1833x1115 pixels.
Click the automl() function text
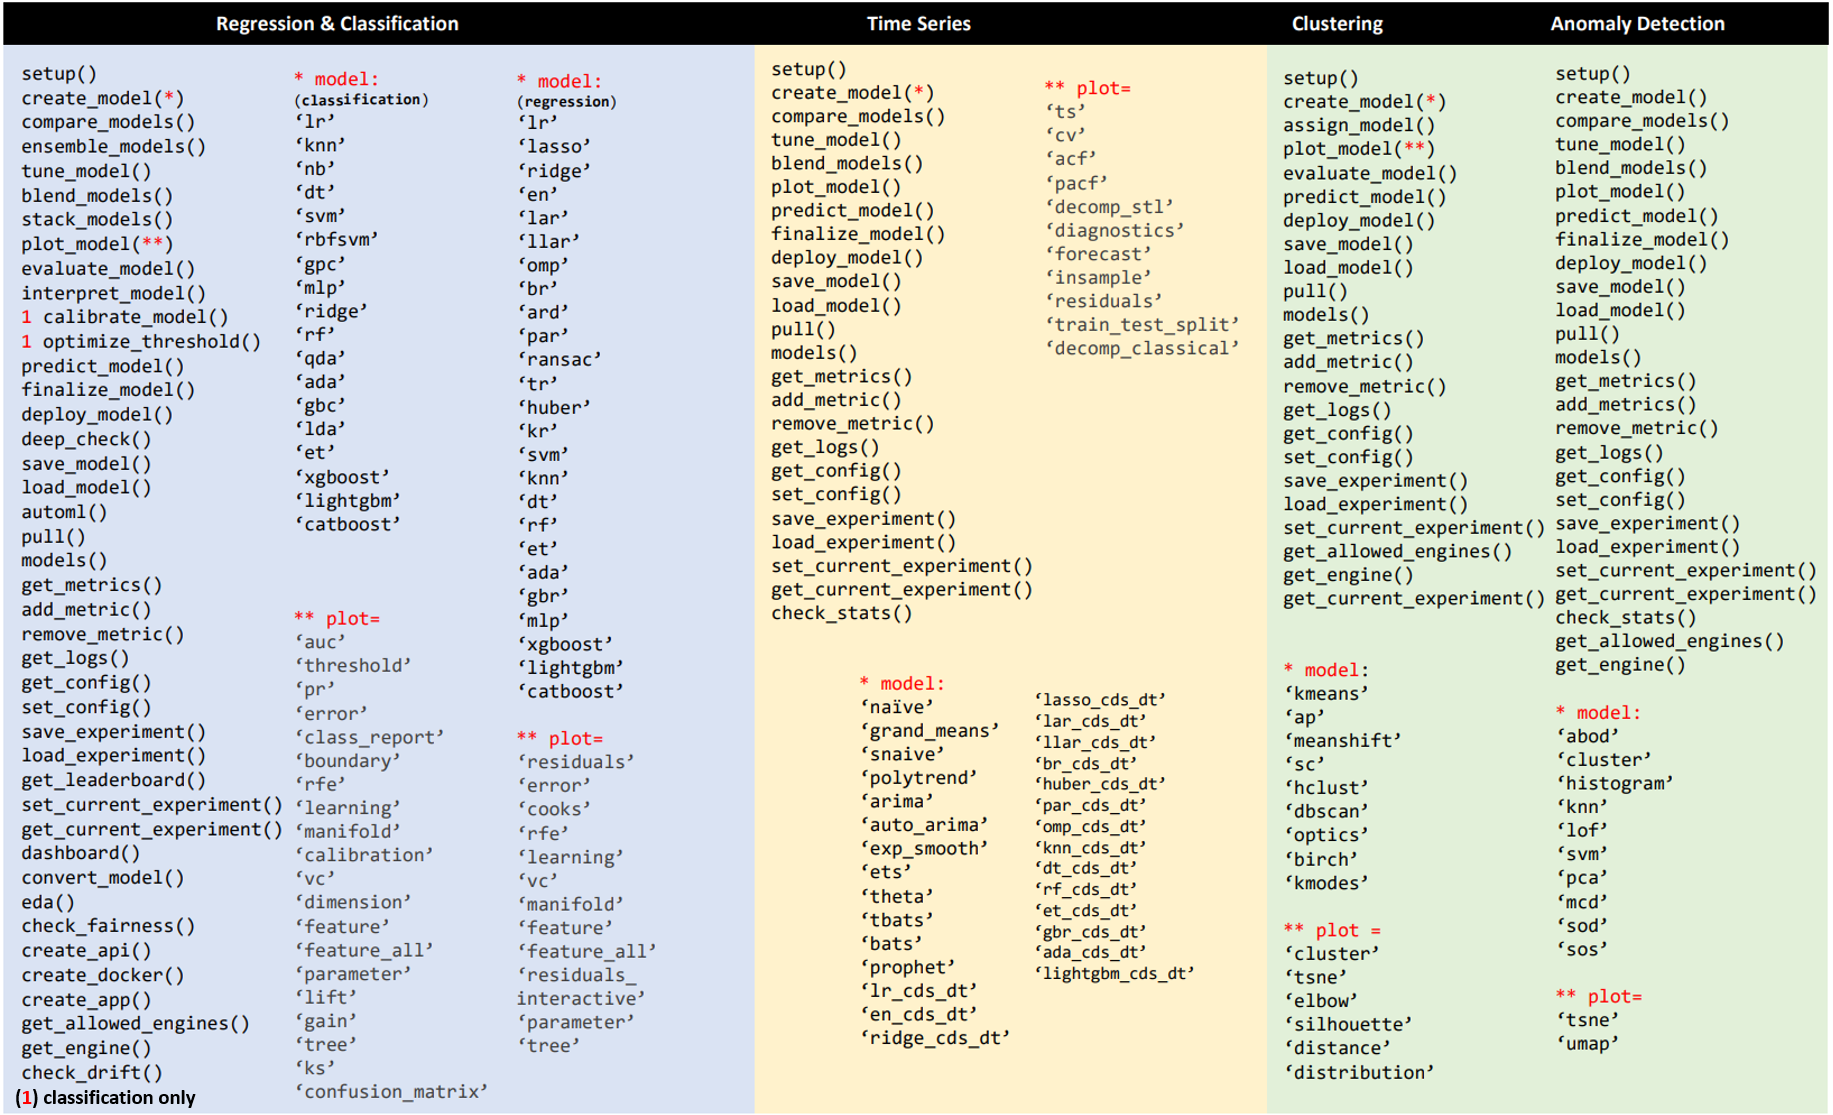click(64, 512)
